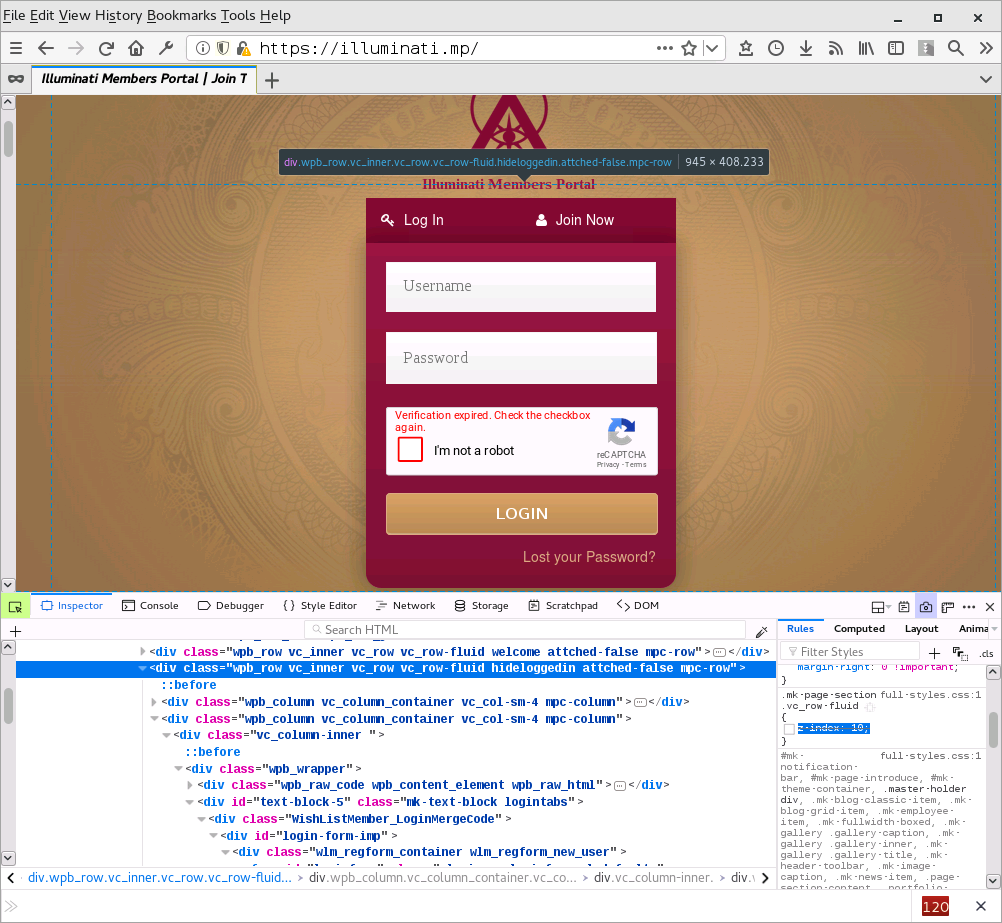The image size is (1002, 923).
Task: Check the I'm not a robot checkbox
Action: click(410, 449)
